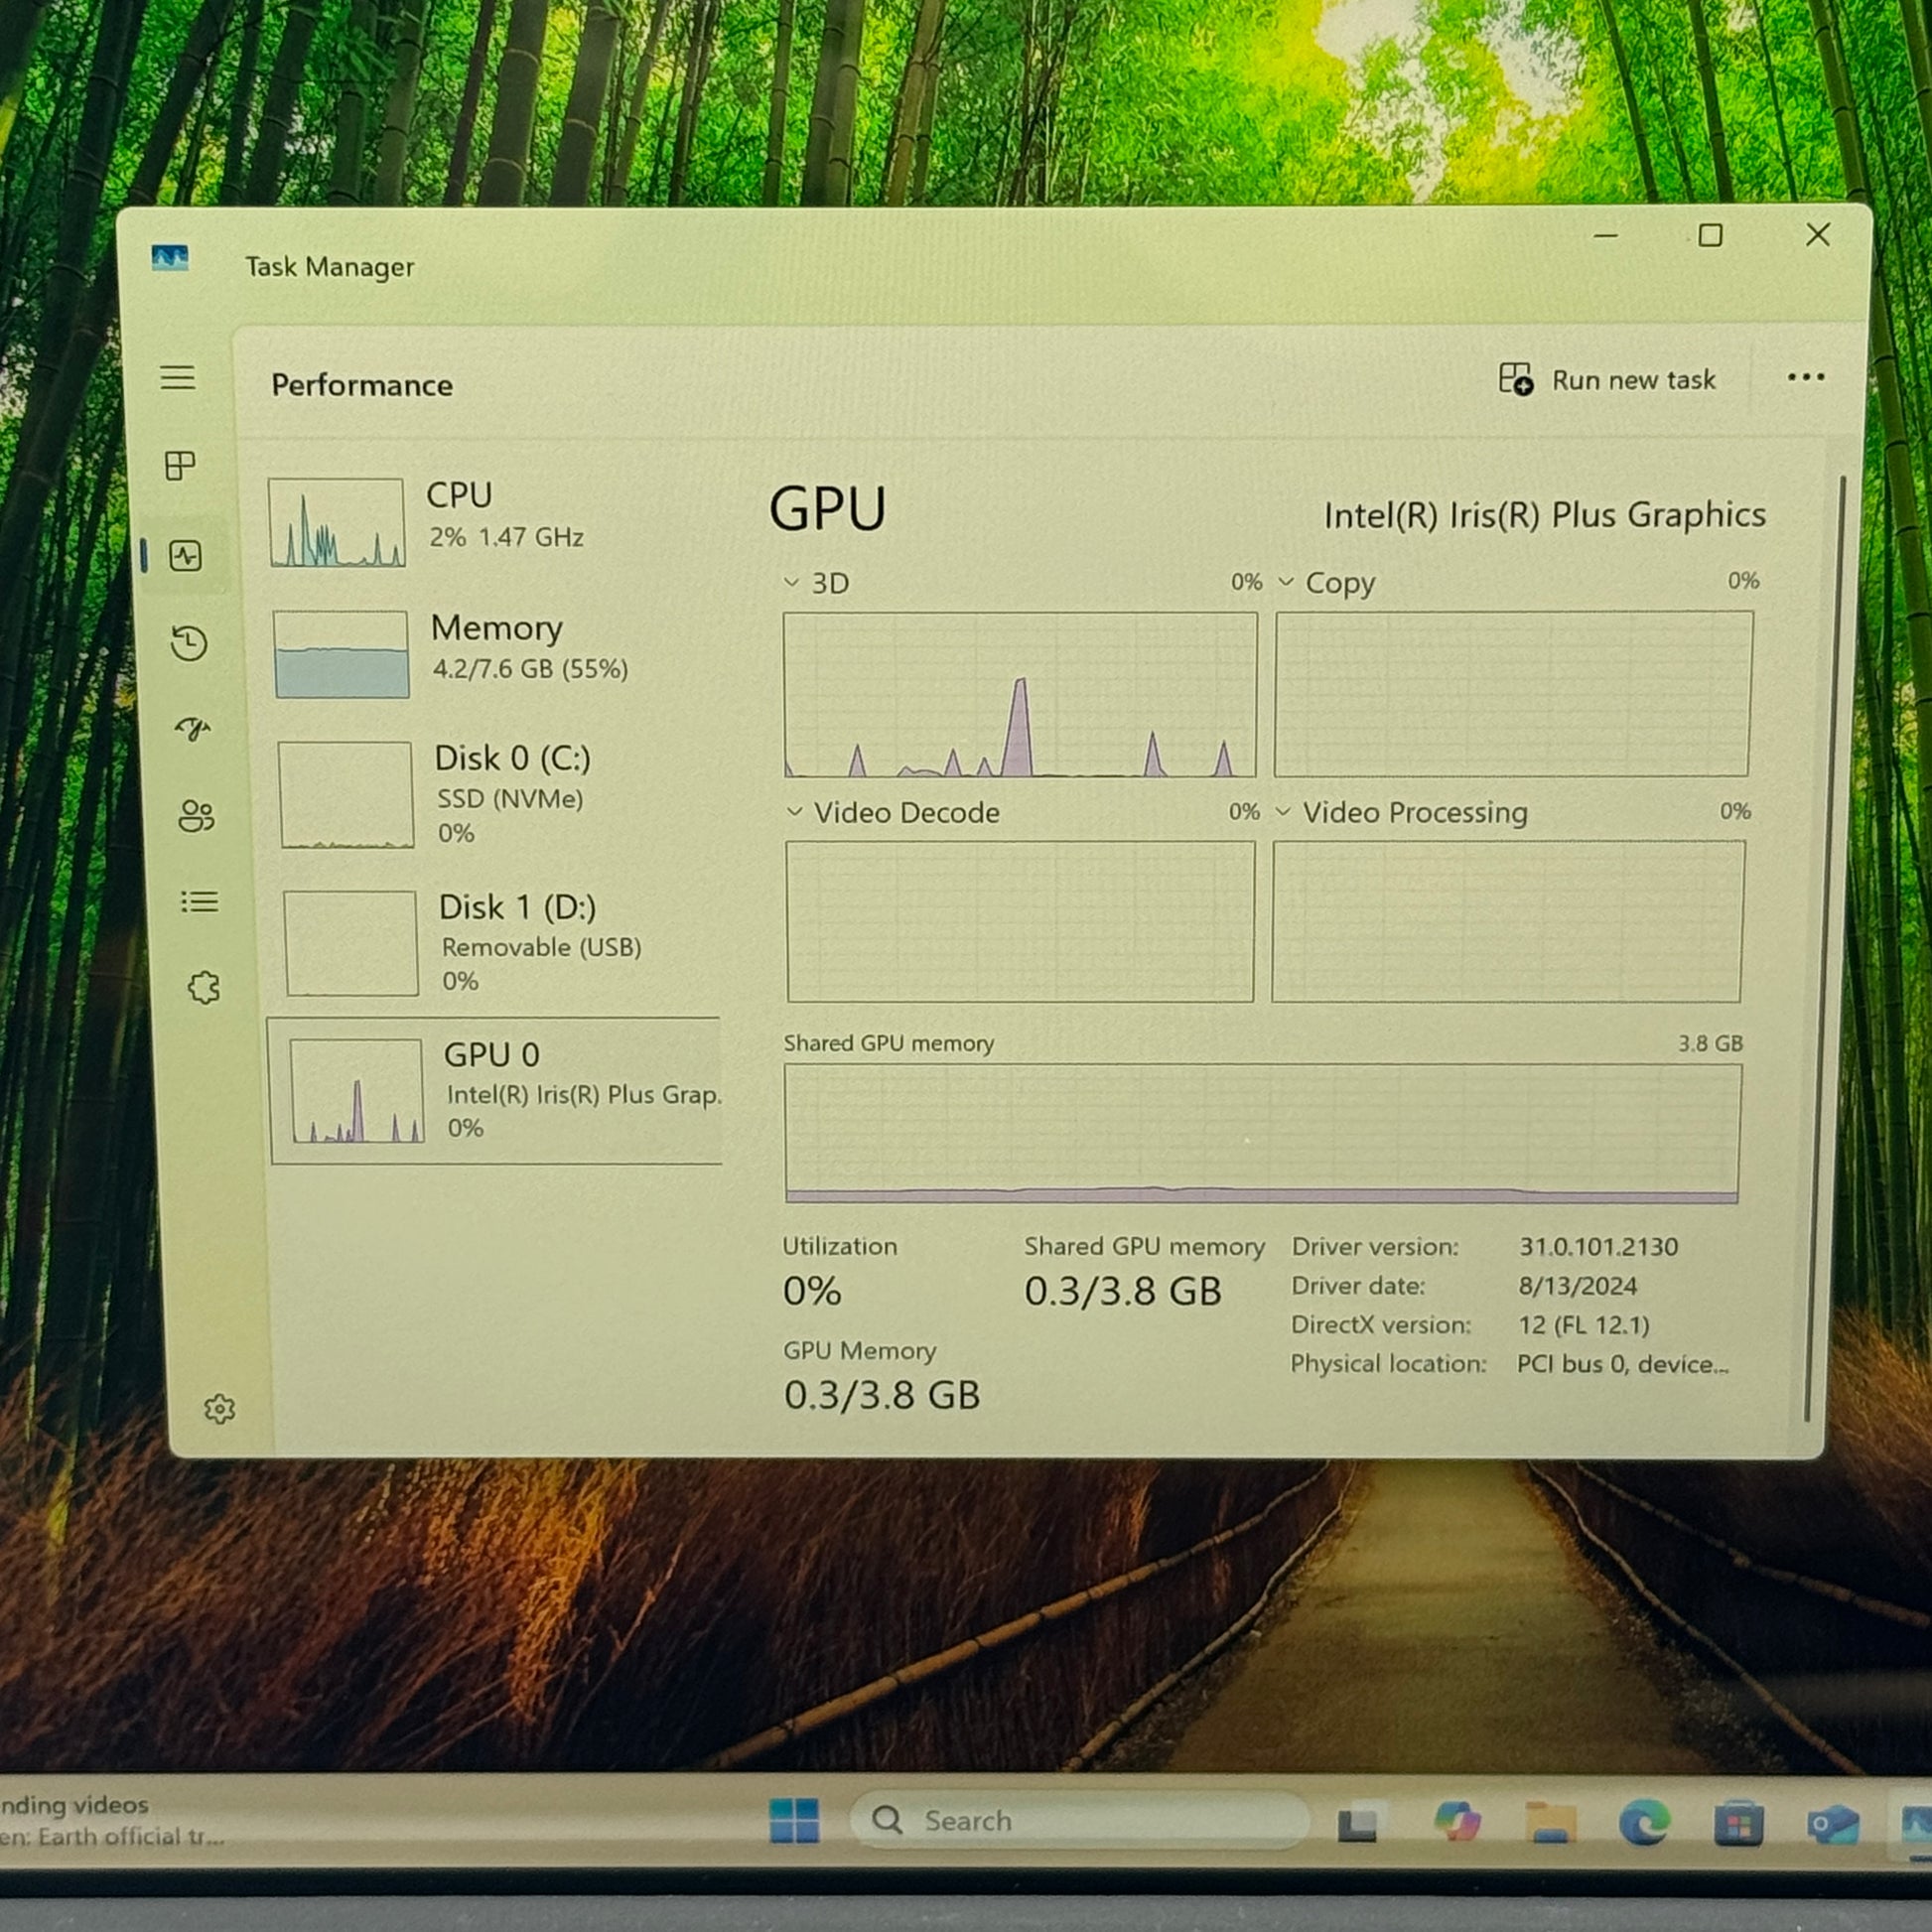Click the GPU panel vertical scrollbar
The height and width of the screenshot is (1932, 1932).
point(1825,948)
